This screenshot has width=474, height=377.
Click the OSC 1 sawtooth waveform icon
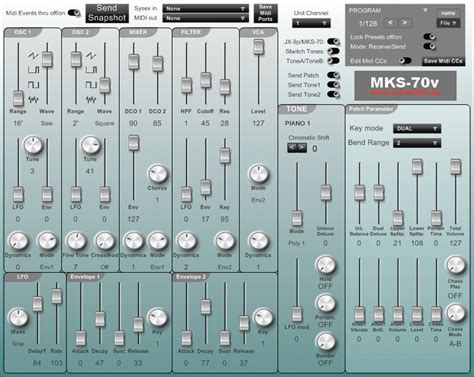click(x=33, y=56)
